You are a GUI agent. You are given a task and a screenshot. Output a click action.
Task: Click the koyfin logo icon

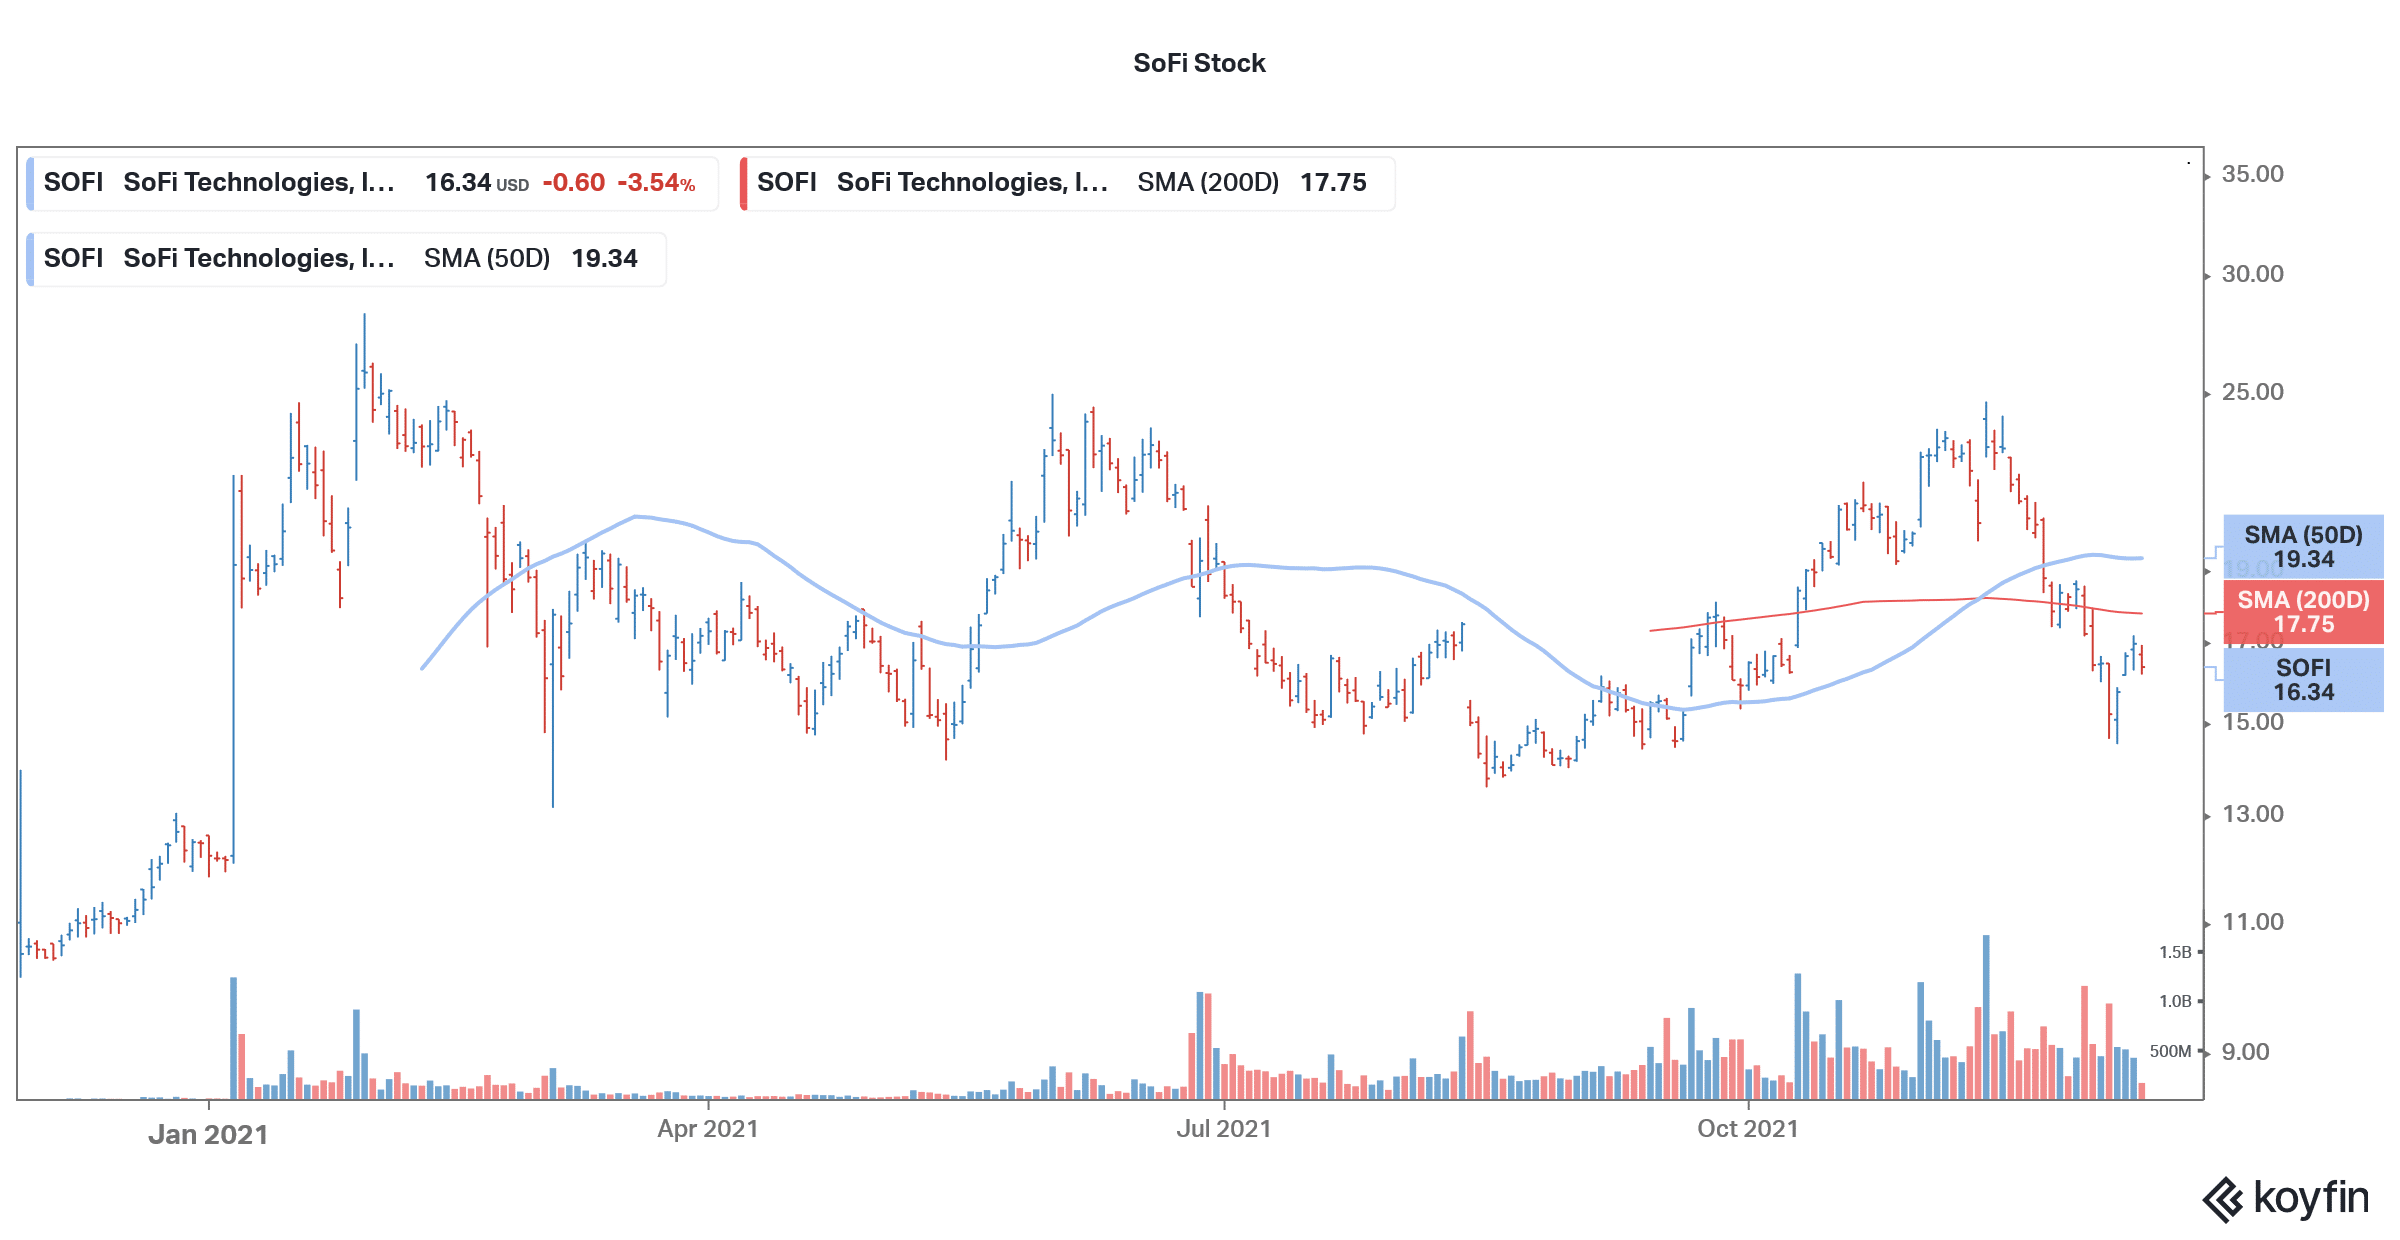(2223, 1200)
